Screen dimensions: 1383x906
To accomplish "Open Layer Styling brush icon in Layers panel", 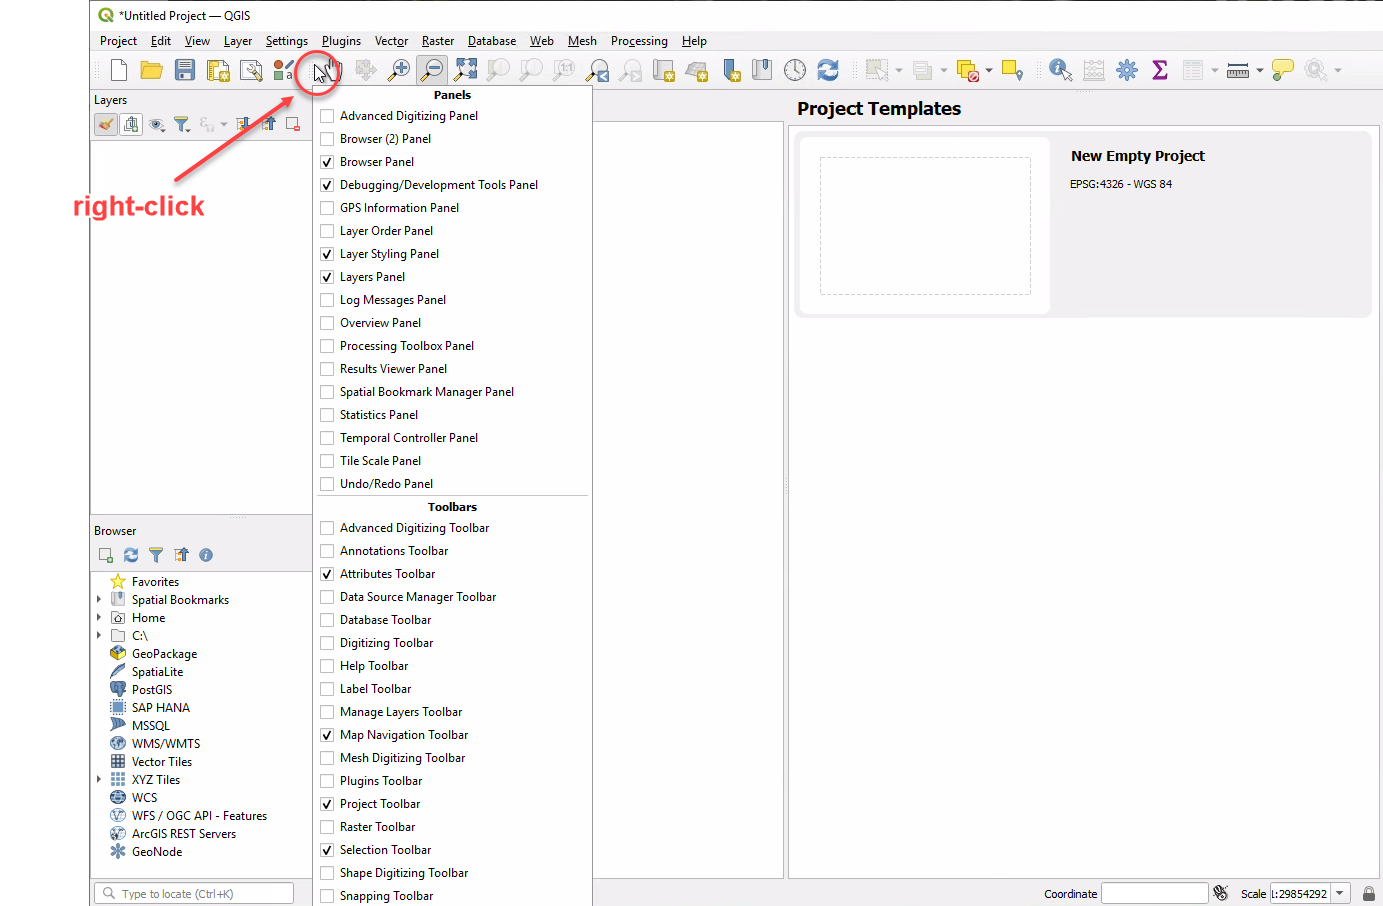I will click(x=105, y=125).
